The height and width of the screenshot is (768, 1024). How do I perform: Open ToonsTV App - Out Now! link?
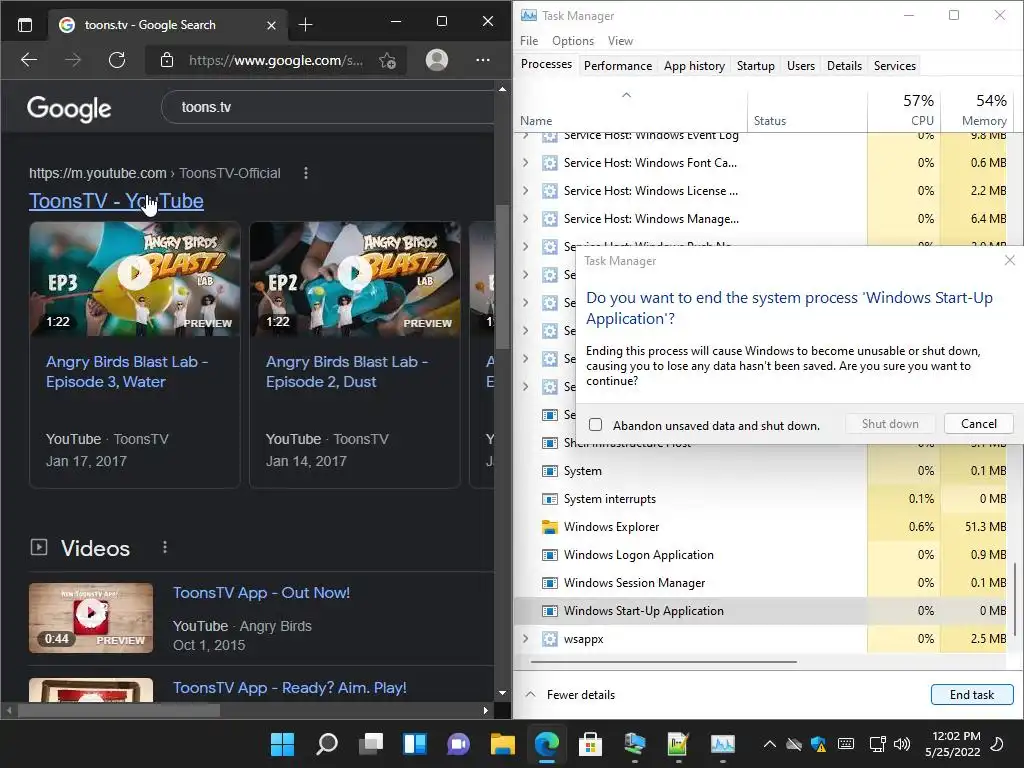coord(261,593)
